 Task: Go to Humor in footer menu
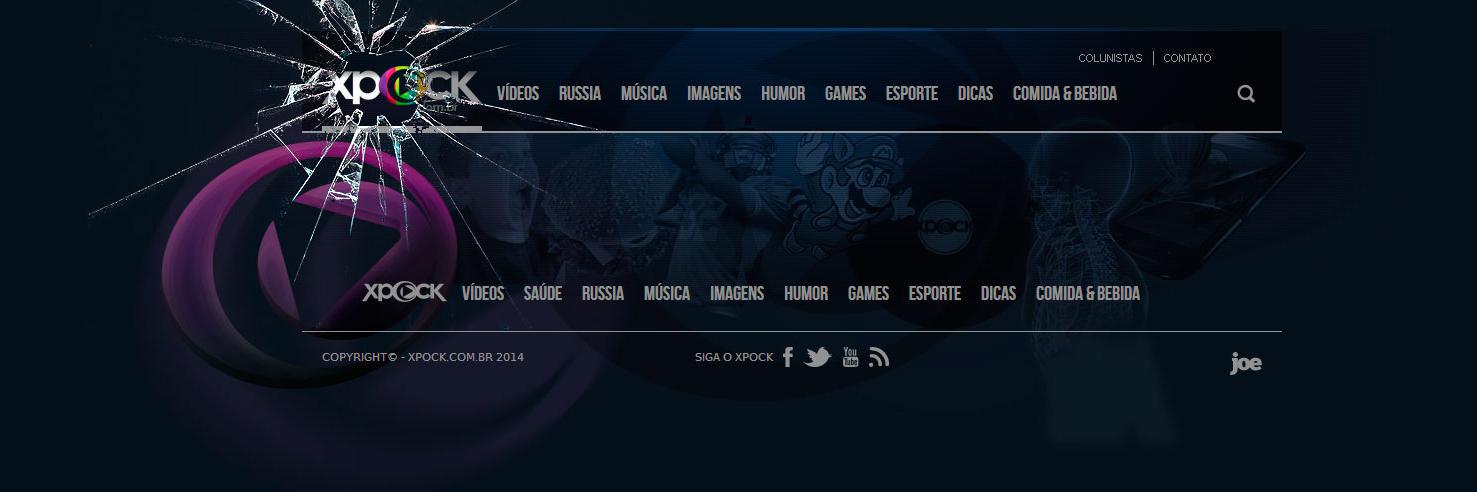click(x=806, y=294)
